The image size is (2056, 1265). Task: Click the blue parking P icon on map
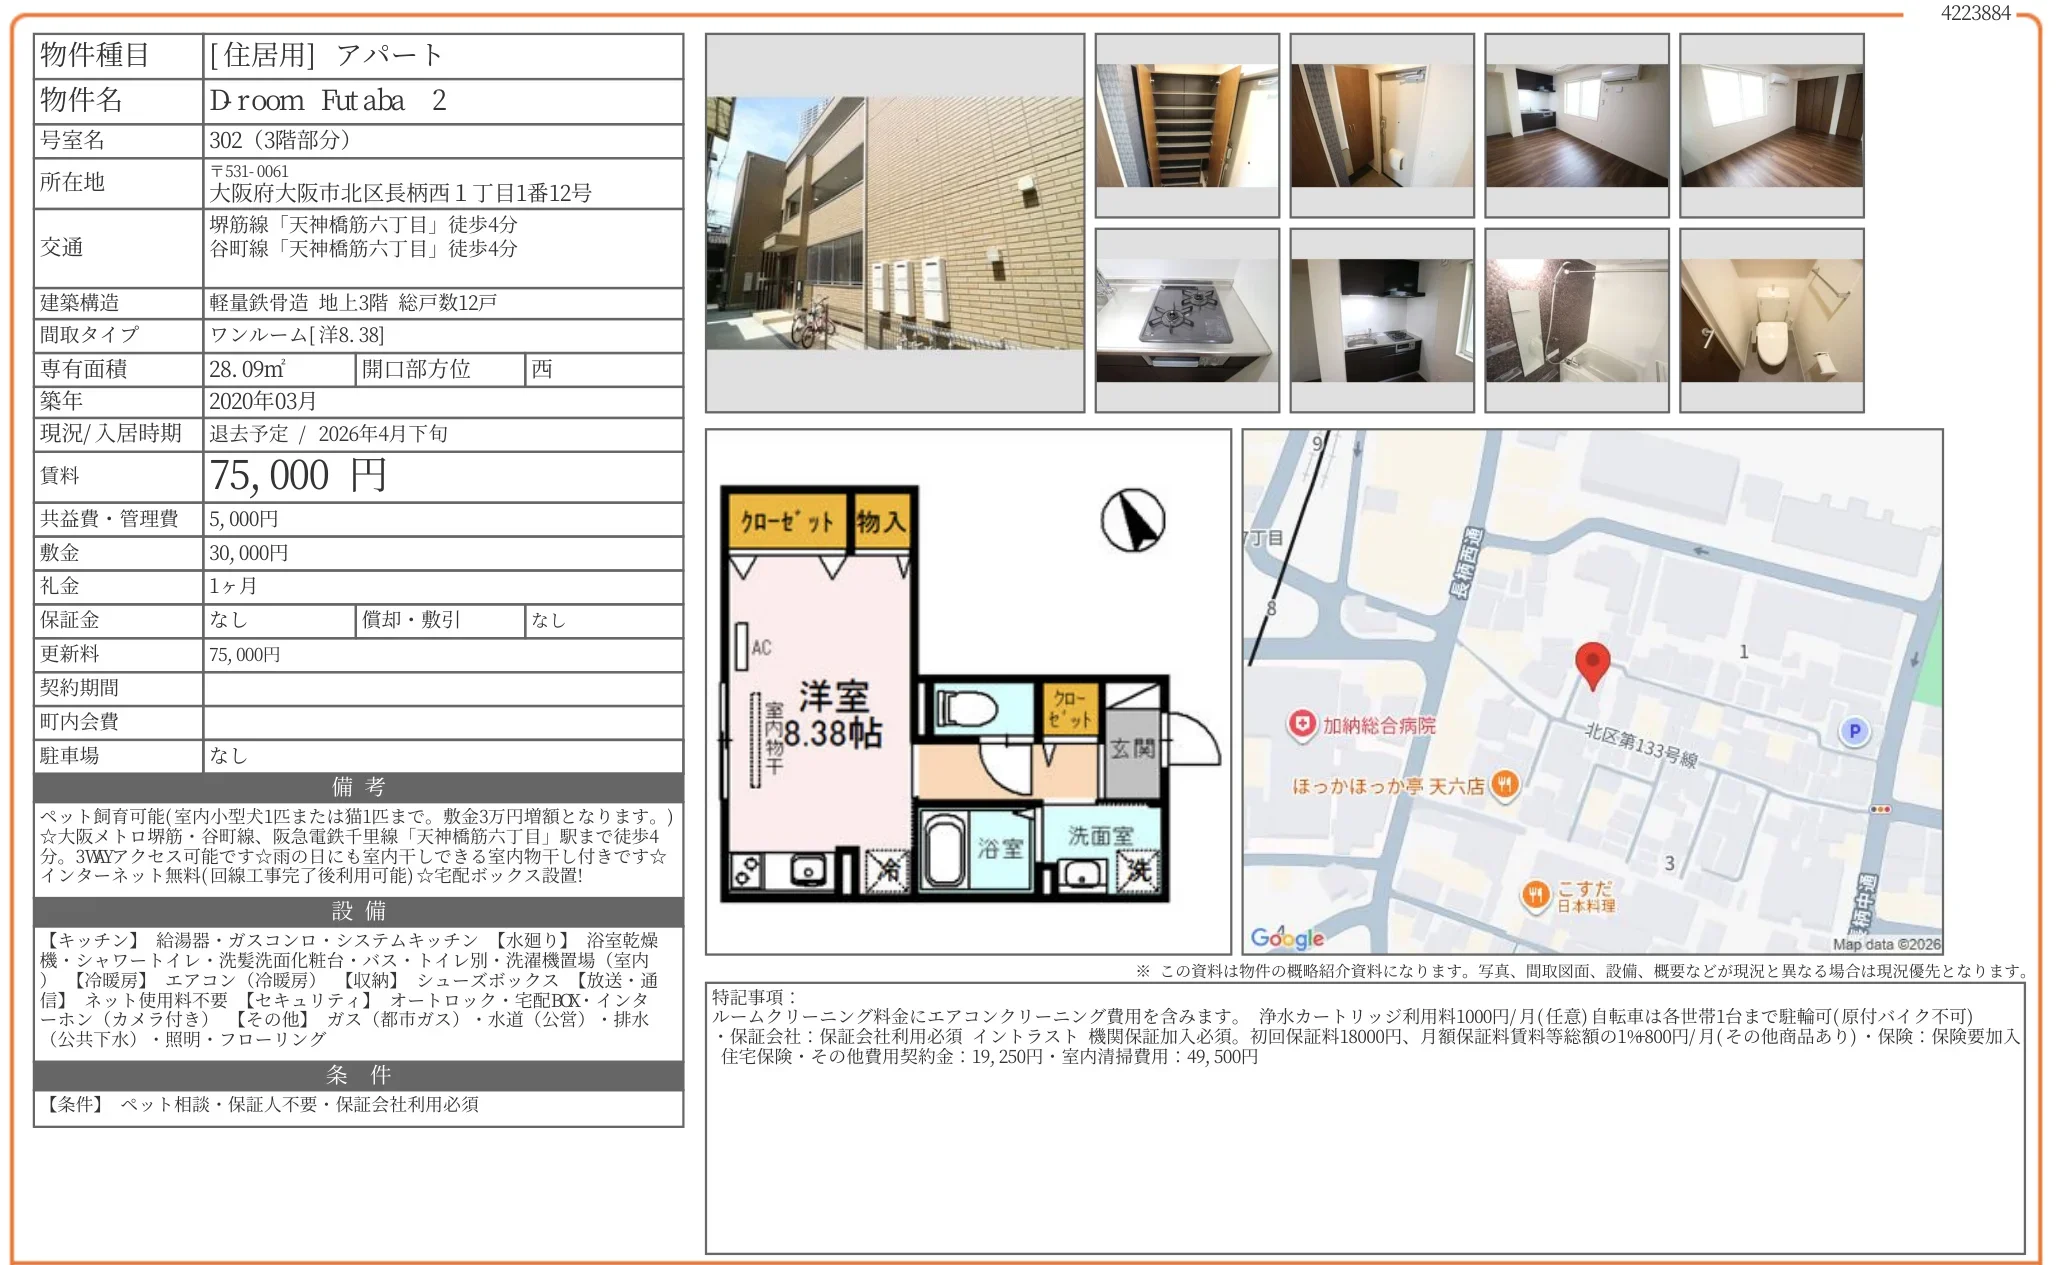1854,731
